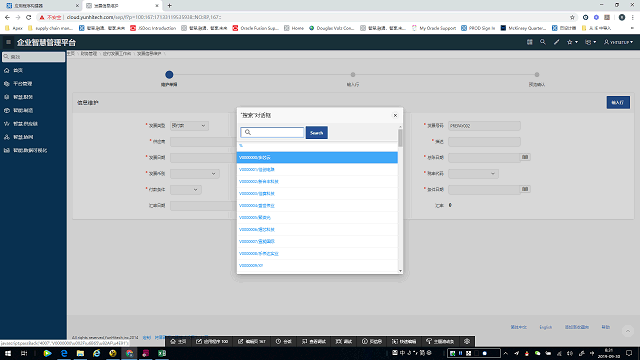The height and width of the screenshot is (360, 640).
Task: Open the second sidebar item with gear icon
Action: point(22,84)
